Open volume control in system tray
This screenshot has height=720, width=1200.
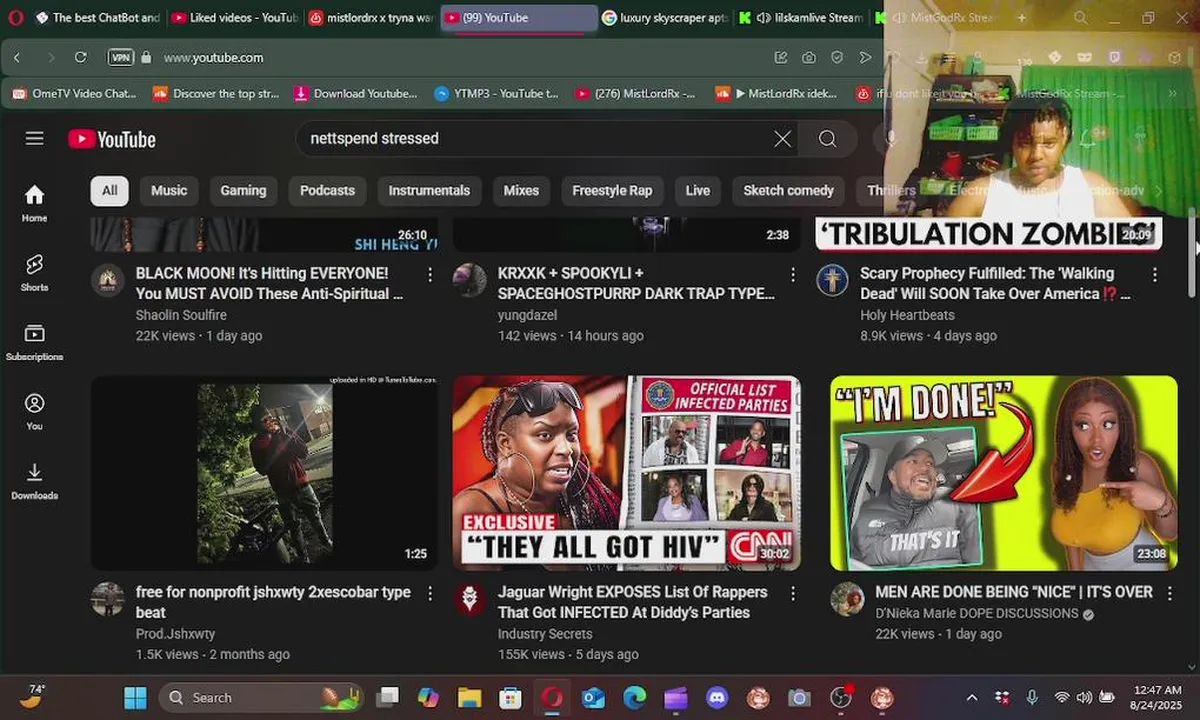(1085, 698)
